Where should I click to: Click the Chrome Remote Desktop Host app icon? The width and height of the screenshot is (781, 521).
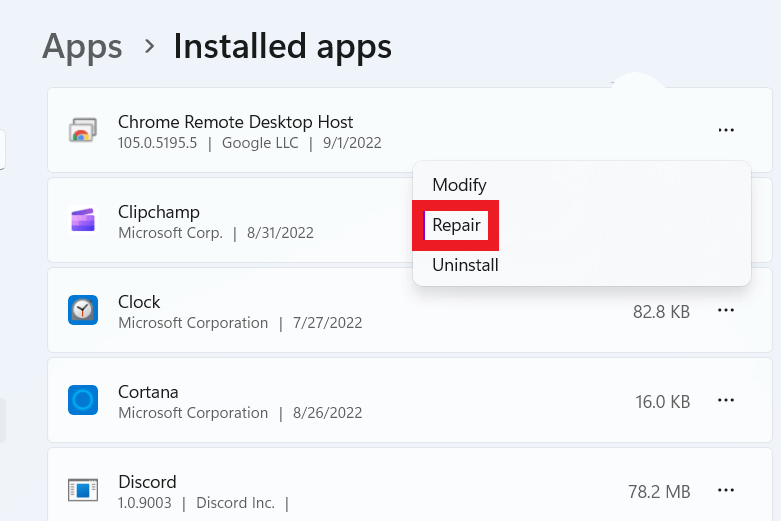point(83,130)
